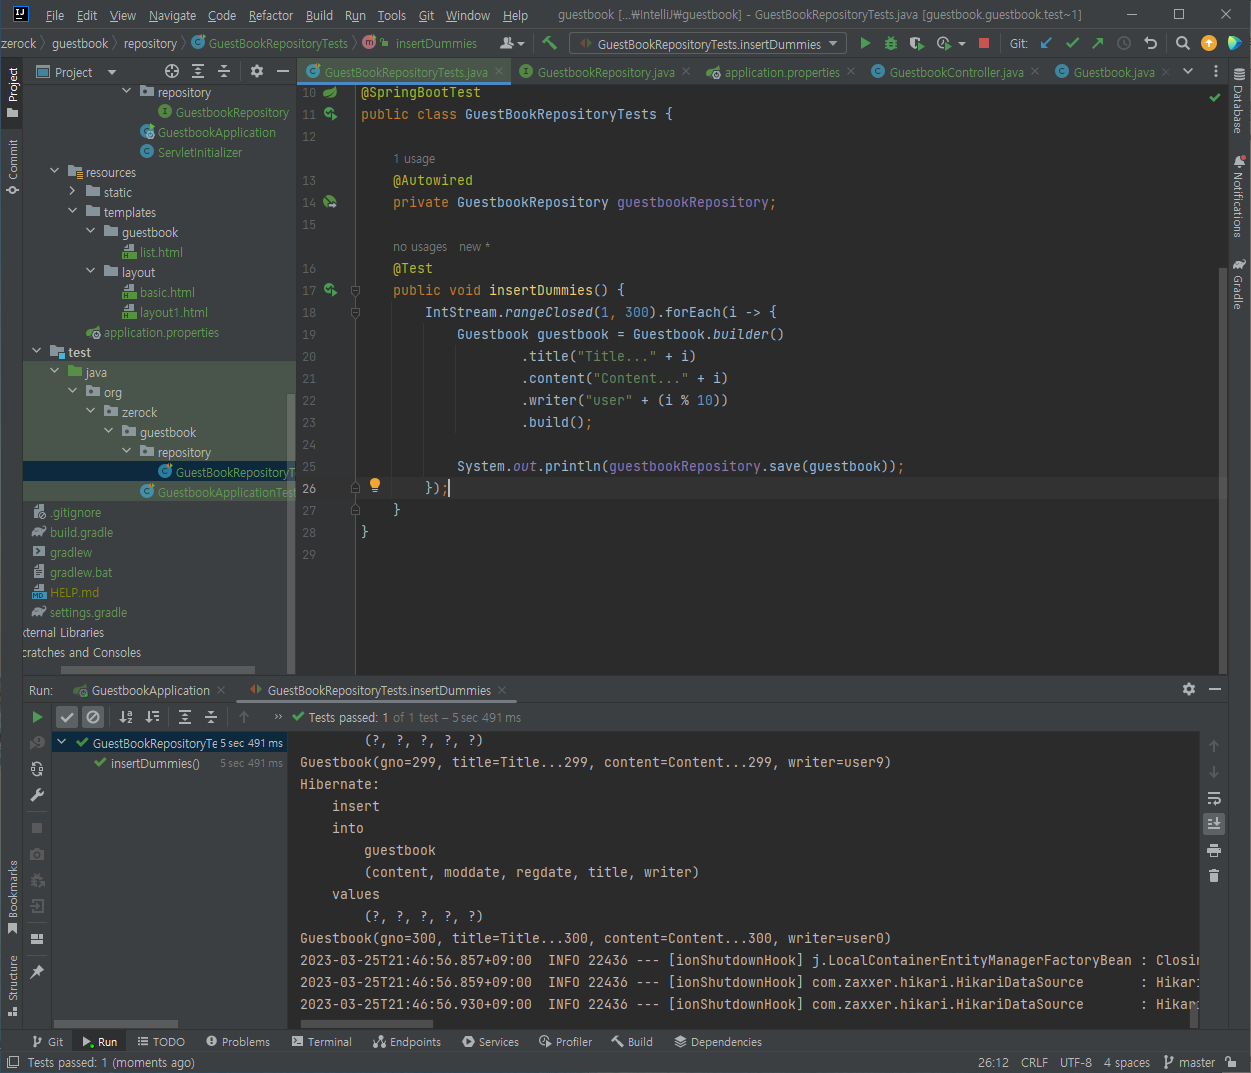Show hidden editor tabs chevron
1251x1073 pixels.
tap(1188, 71)
